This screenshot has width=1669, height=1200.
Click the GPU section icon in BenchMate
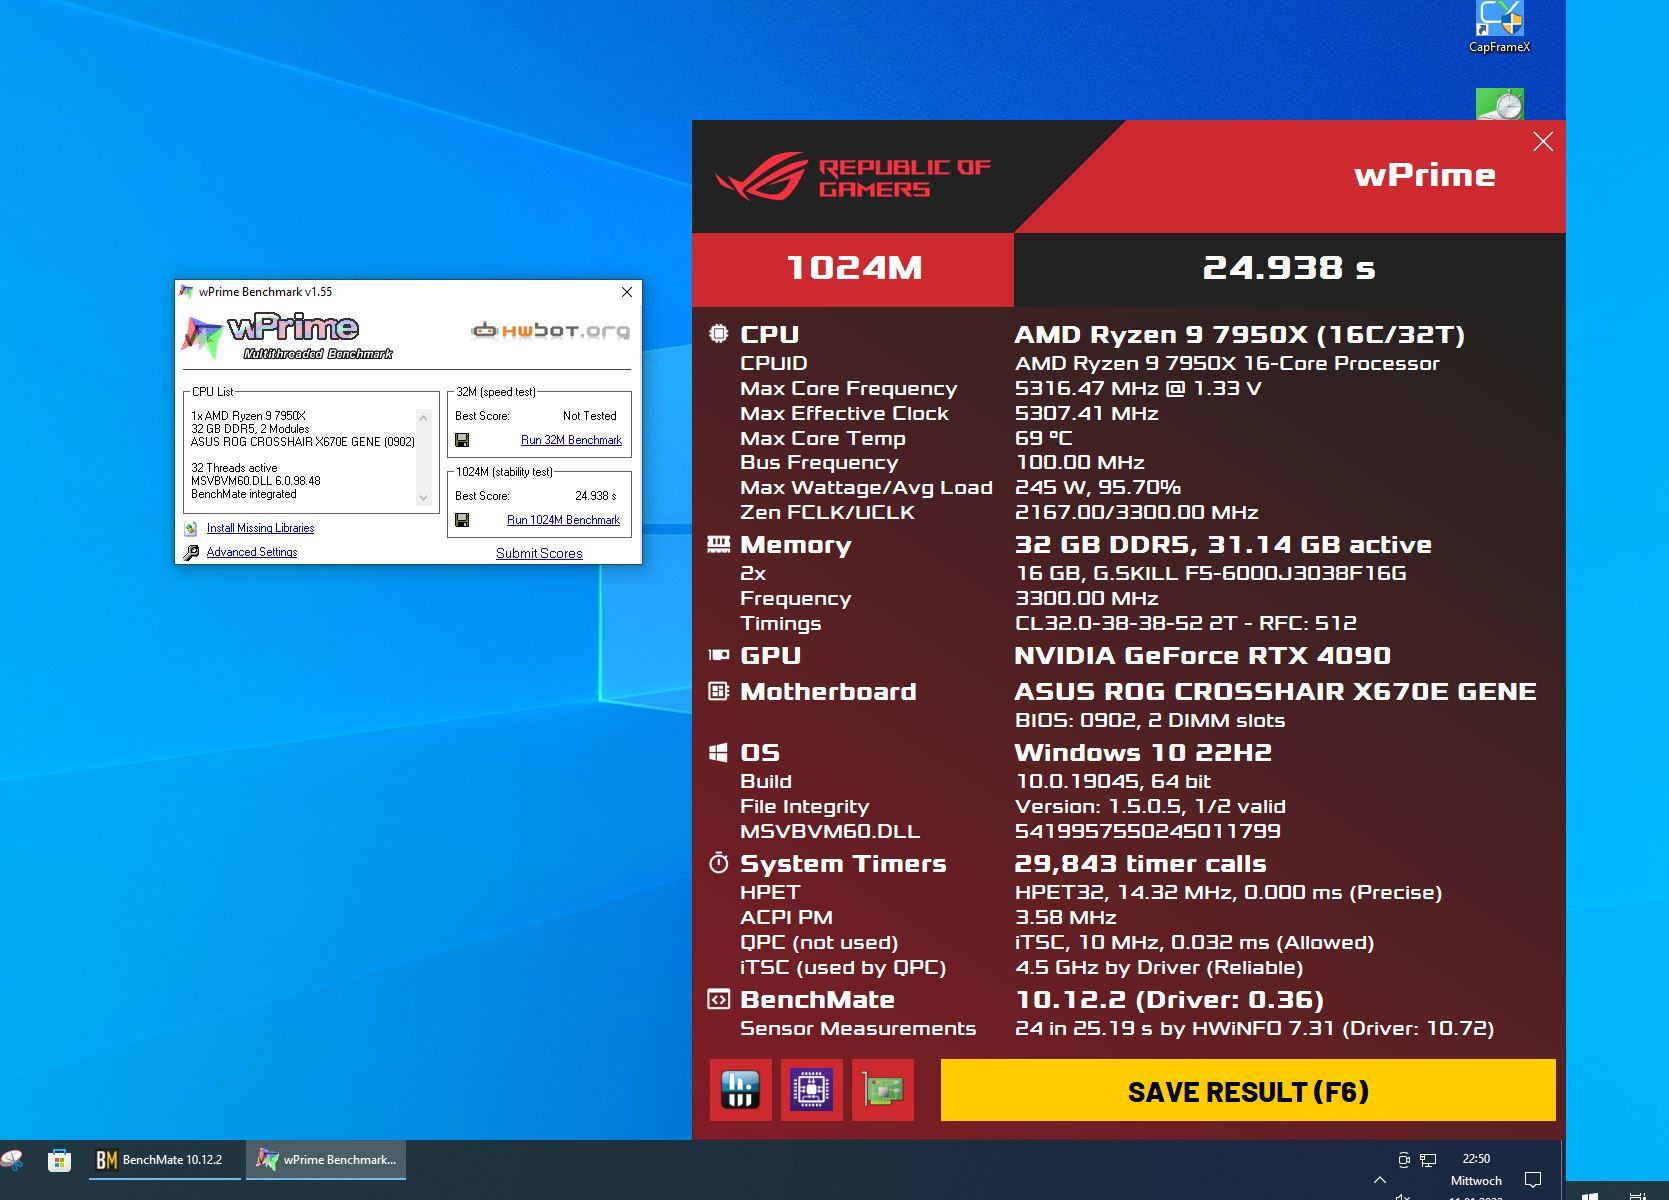pyautogui.click(x=718, y=655)
